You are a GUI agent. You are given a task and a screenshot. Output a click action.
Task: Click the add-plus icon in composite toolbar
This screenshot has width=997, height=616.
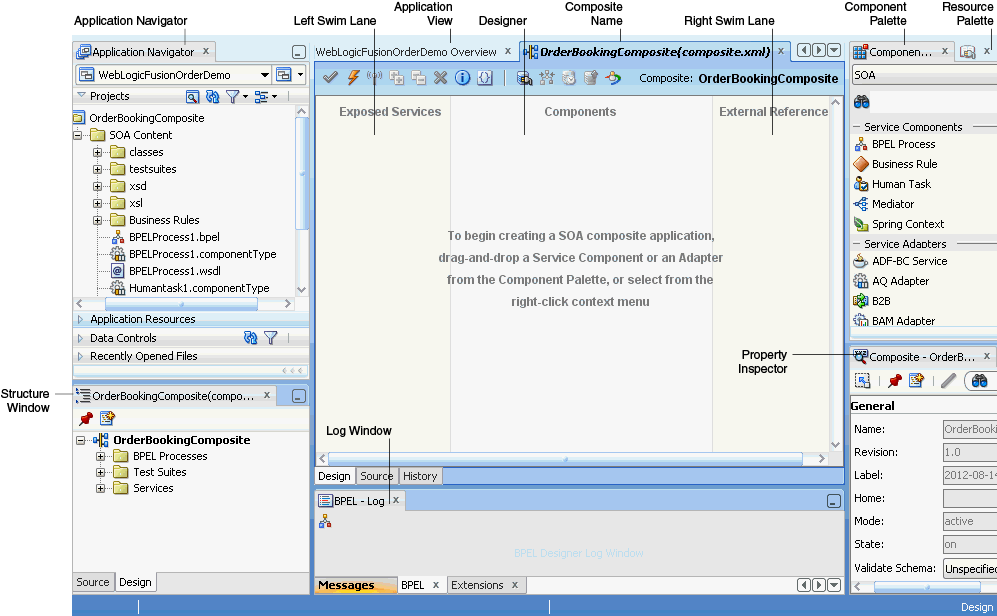pyautogui.click(x=396, y=78)
